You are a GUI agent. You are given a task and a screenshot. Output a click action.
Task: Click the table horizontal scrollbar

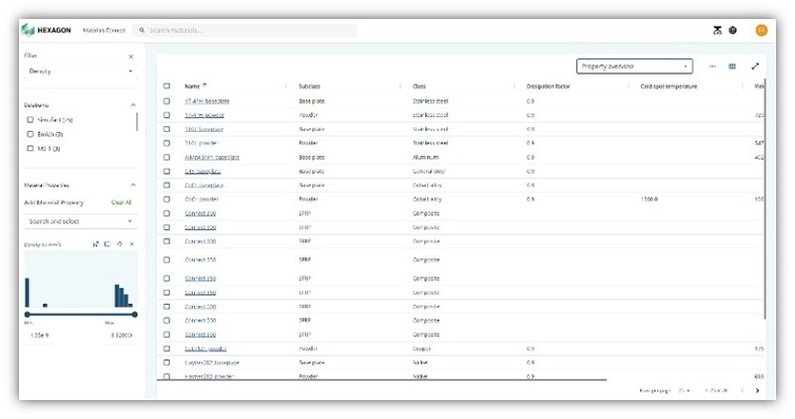382,379
